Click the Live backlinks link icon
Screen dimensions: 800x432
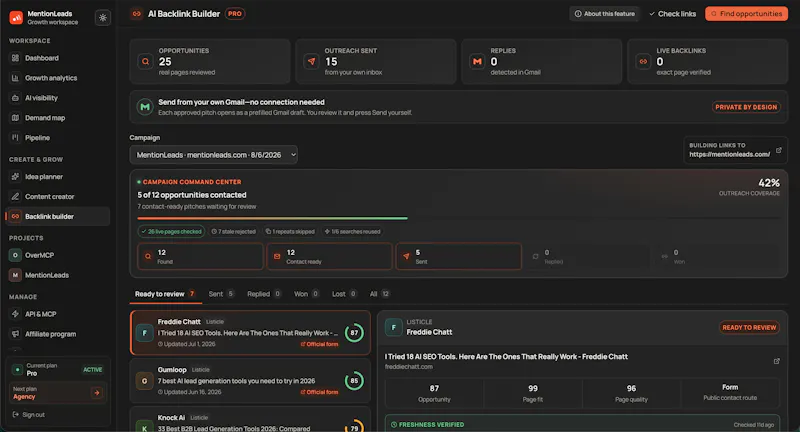point(643,62)
